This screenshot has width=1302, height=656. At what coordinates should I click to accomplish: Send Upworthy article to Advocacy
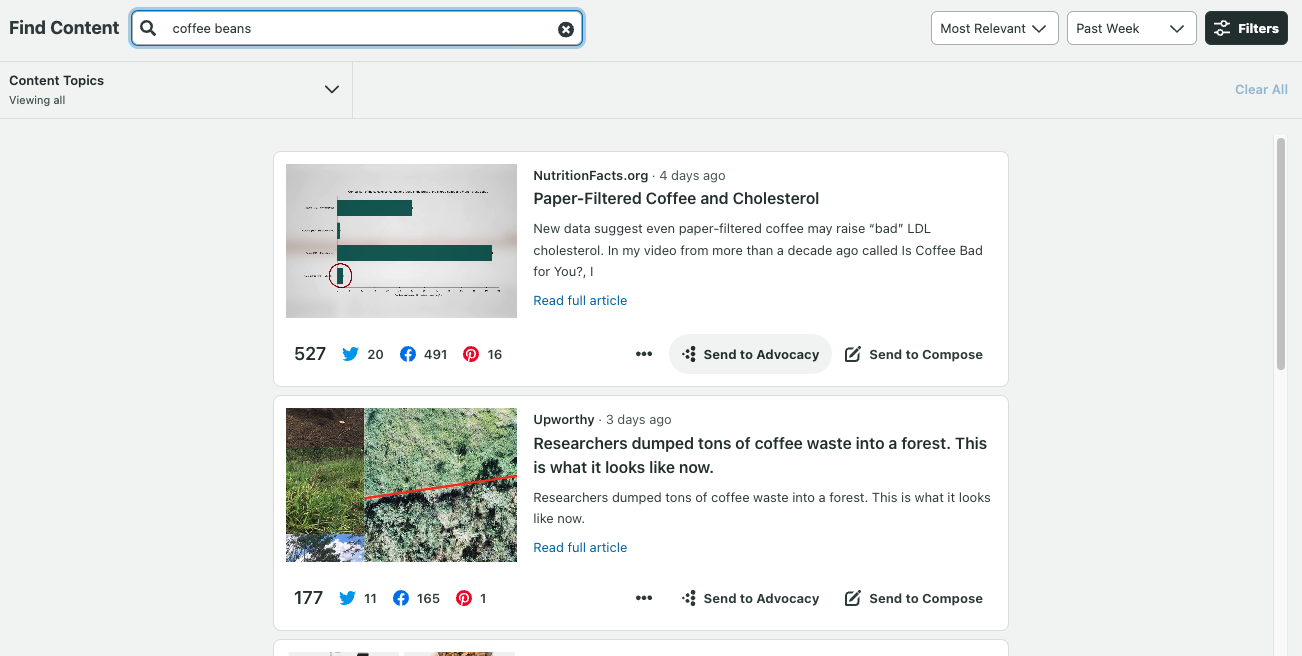click(x=750, y=598)
